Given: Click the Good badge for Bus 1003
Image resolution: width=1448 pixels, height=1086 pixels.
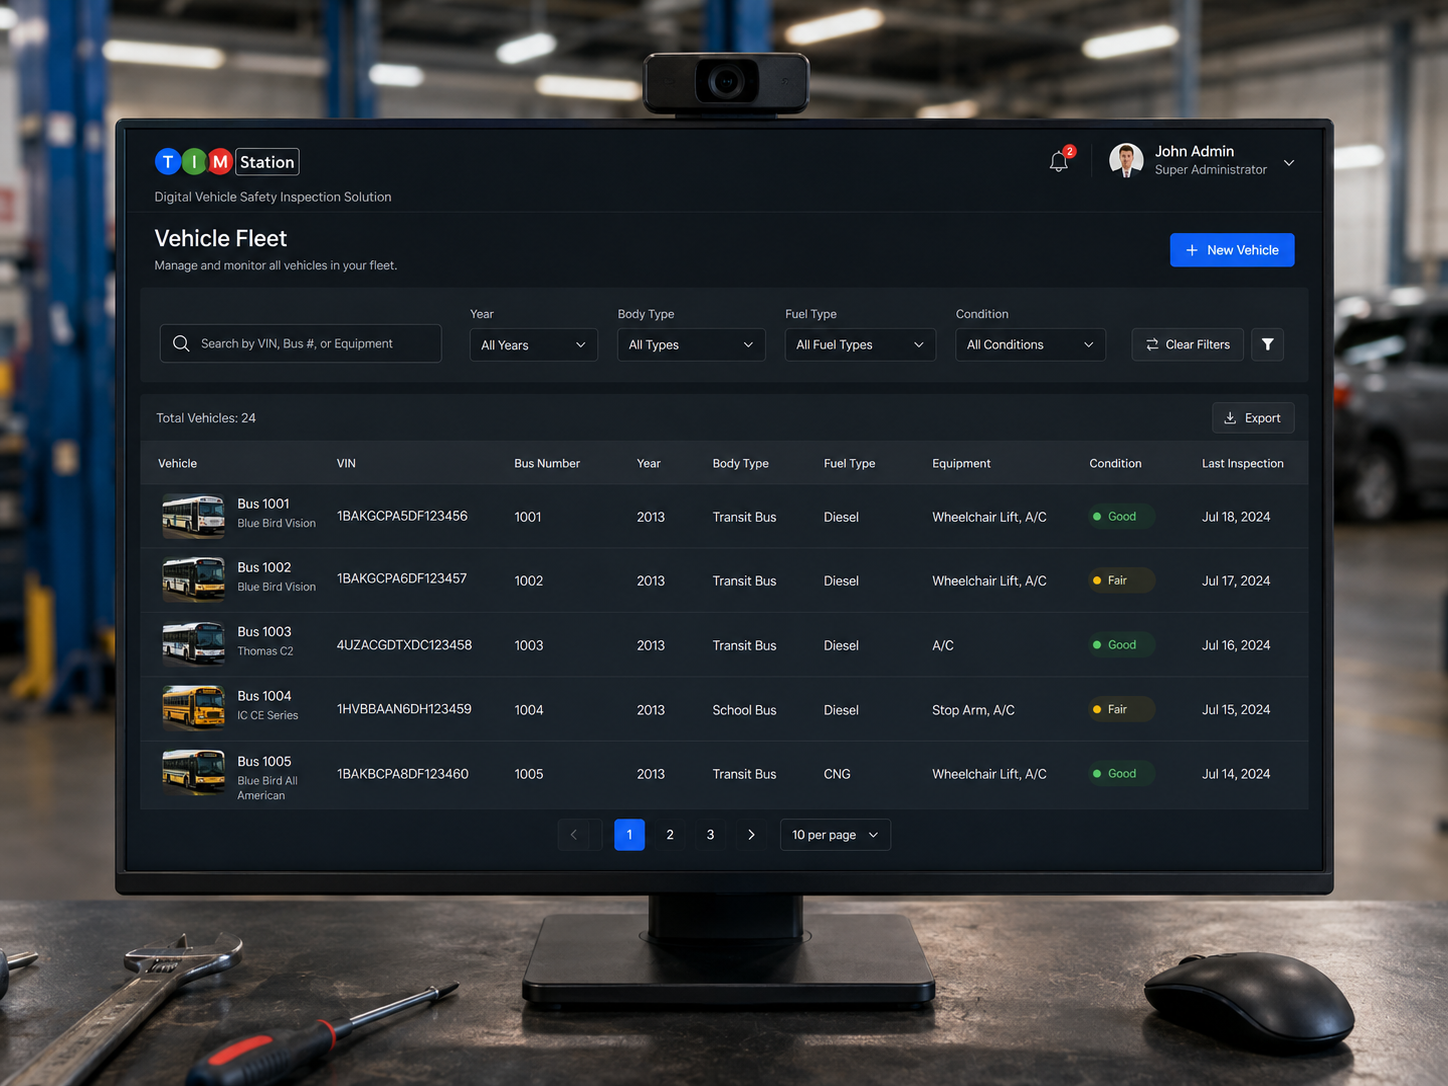Looking at the screenshot, I should (x=1122, y=645).
